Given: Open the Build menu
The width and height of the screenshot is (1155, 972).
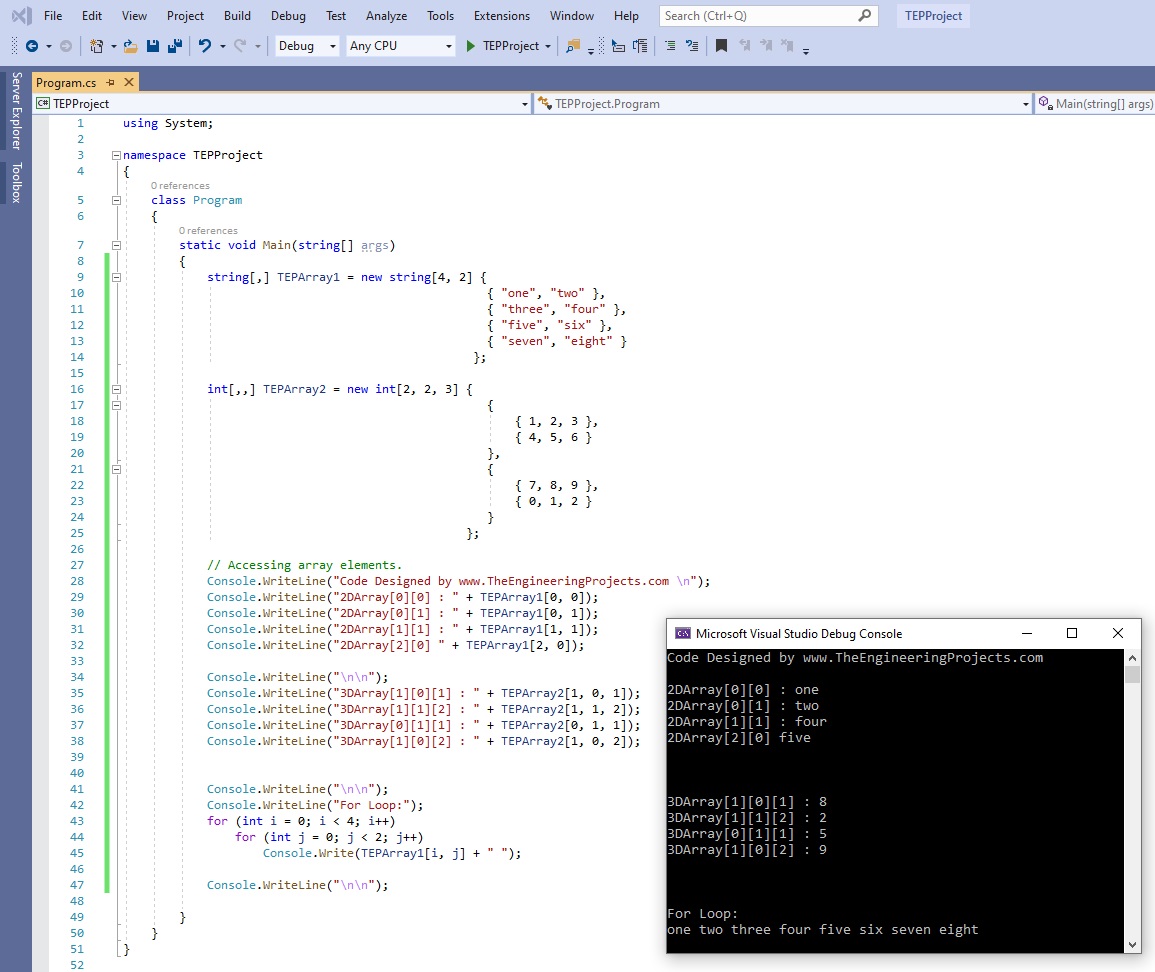Looking at the screenshot, I should [x=237, y=16].
